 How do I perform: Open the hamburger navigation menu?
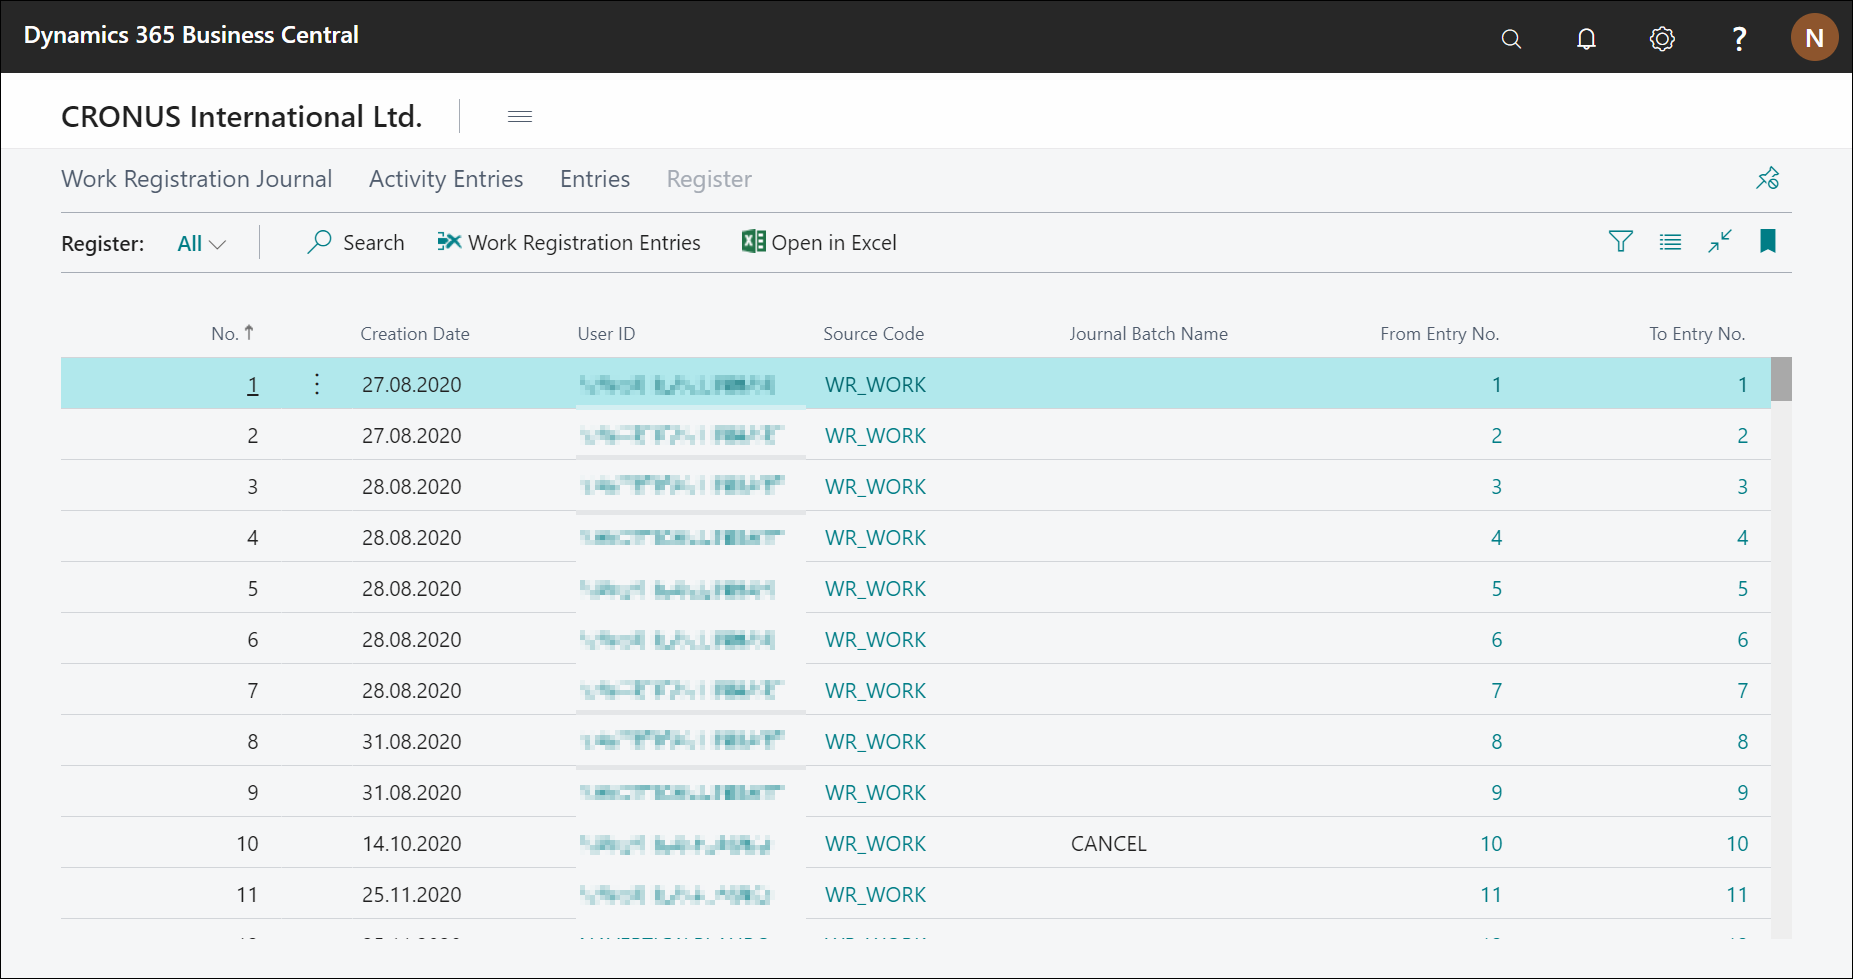(520, 116)
